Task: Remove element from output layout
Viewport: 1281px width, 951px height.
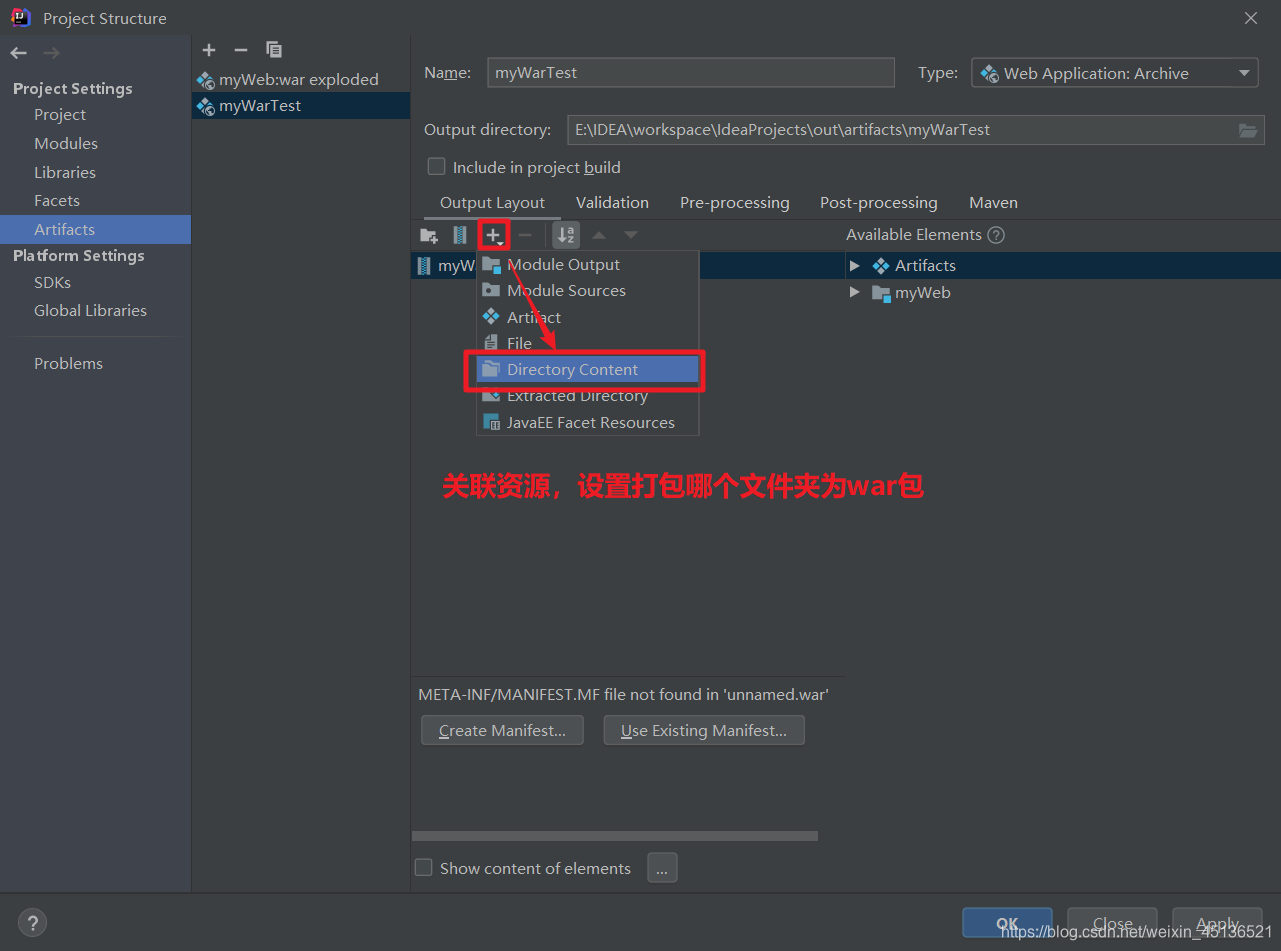Action: (x=525, y=235)
